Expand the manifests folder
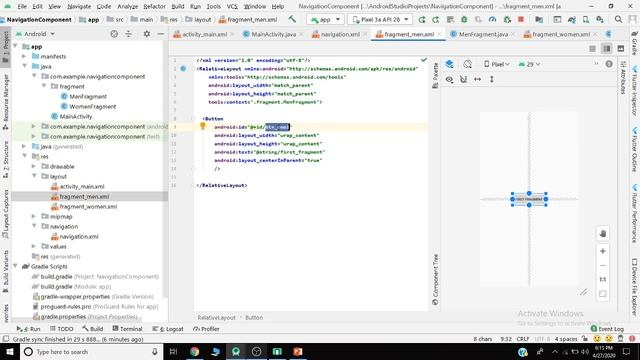Screen dimensions: 640x360 (x=24, y=56)
